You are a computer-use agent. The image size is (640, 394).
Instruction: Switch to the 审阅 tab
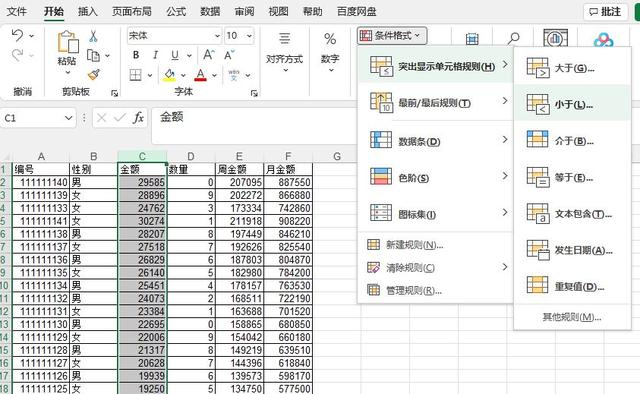click(244, 11)
